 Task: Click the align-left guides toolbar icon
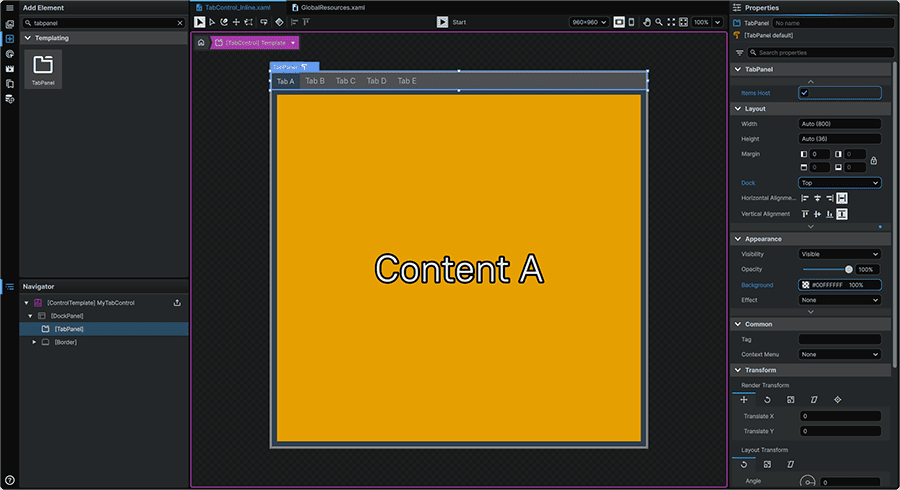[x=294, y=22]
